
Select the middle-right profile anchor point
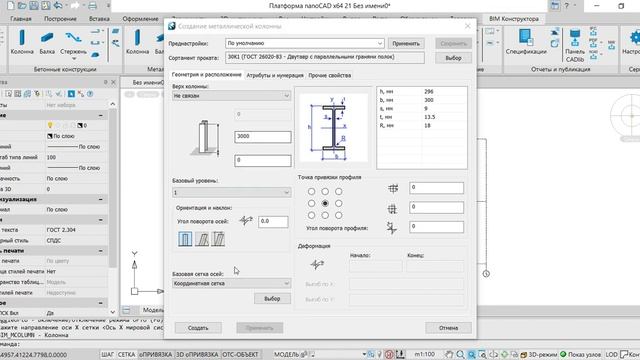[339, 203]
